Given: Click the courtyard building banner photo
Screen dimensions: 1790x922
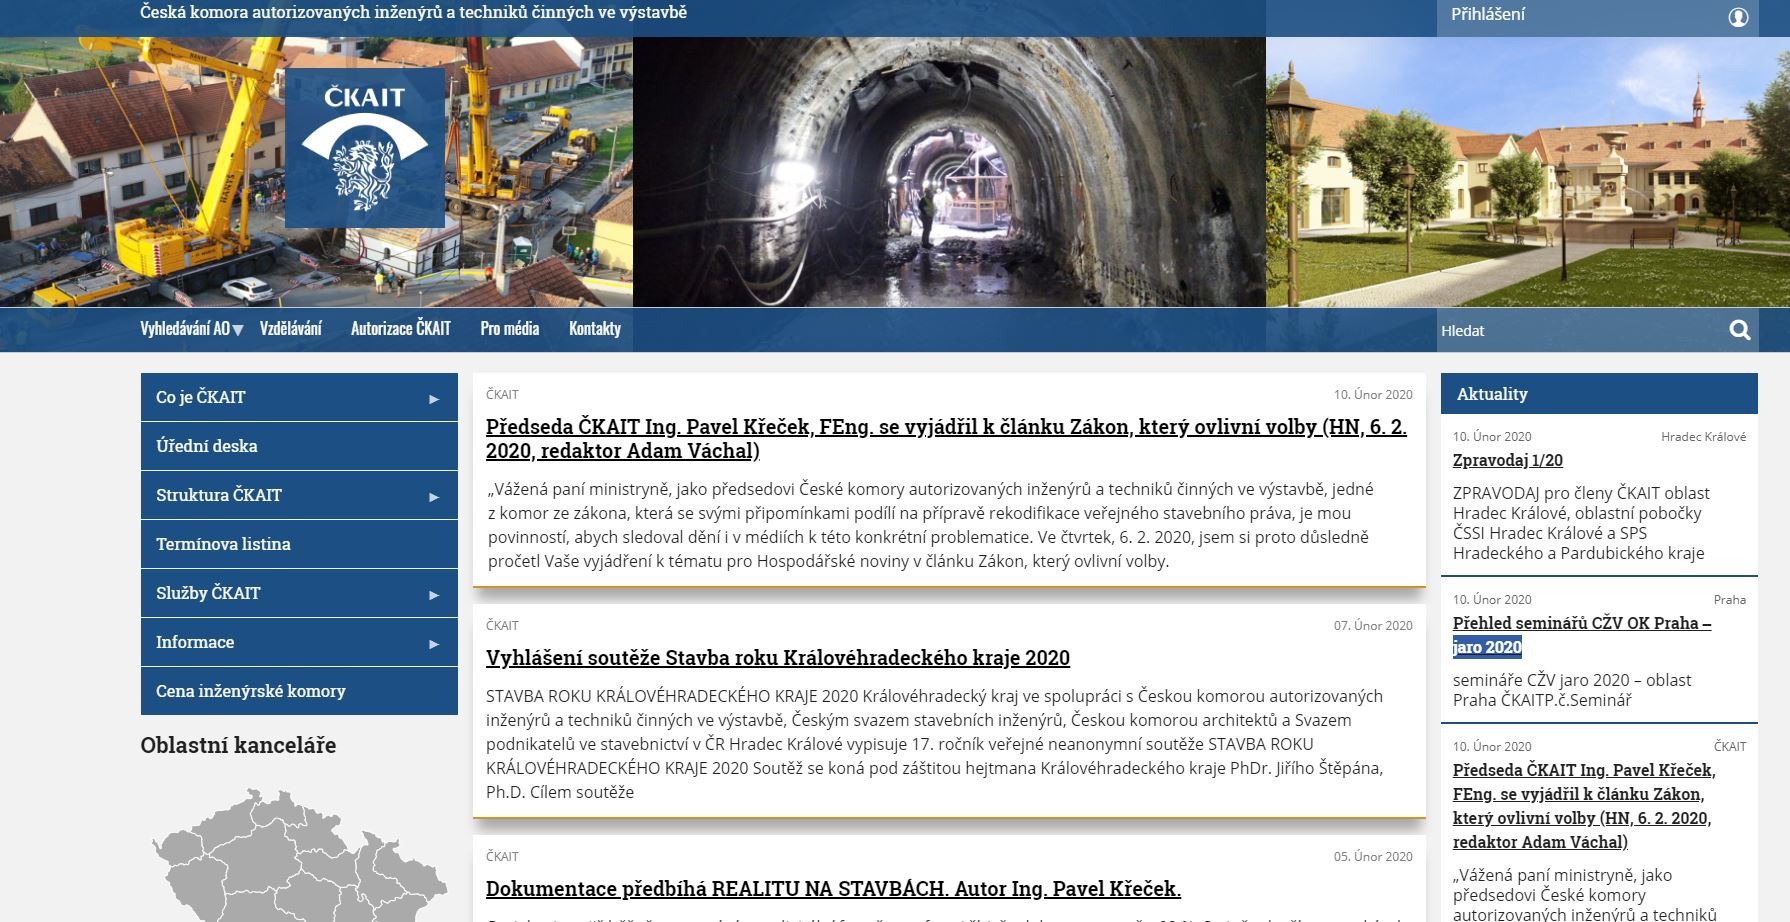Looking at the screenshot, I should 1528,172.
